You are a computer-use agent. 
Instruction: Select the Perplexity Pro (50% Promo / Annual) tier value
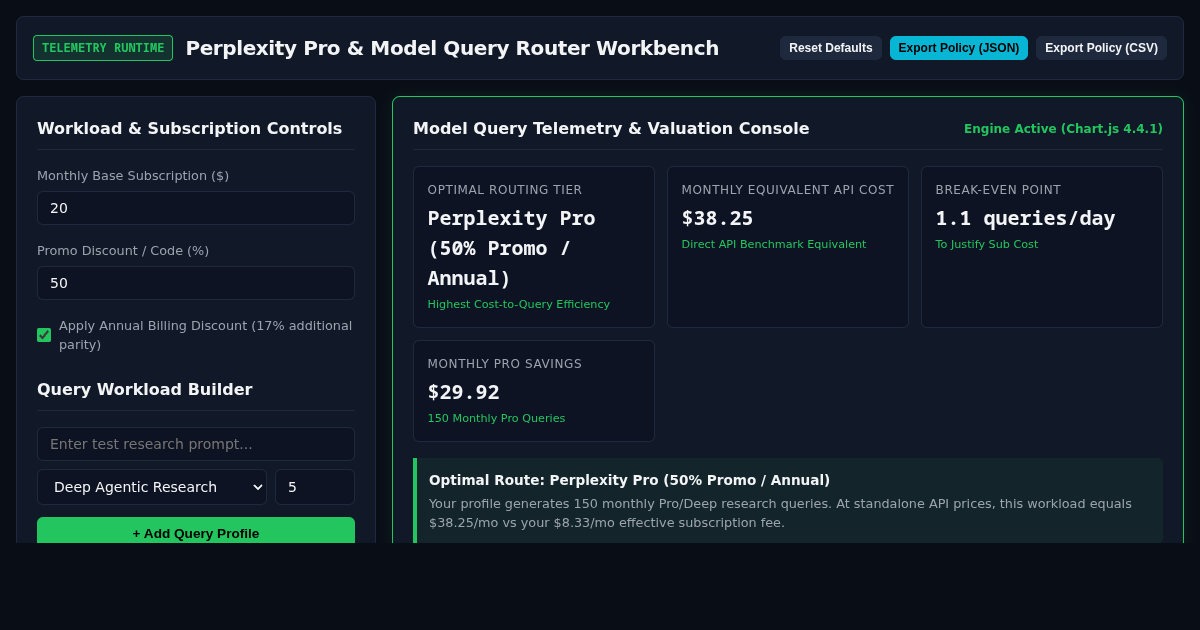coord(512,248)
